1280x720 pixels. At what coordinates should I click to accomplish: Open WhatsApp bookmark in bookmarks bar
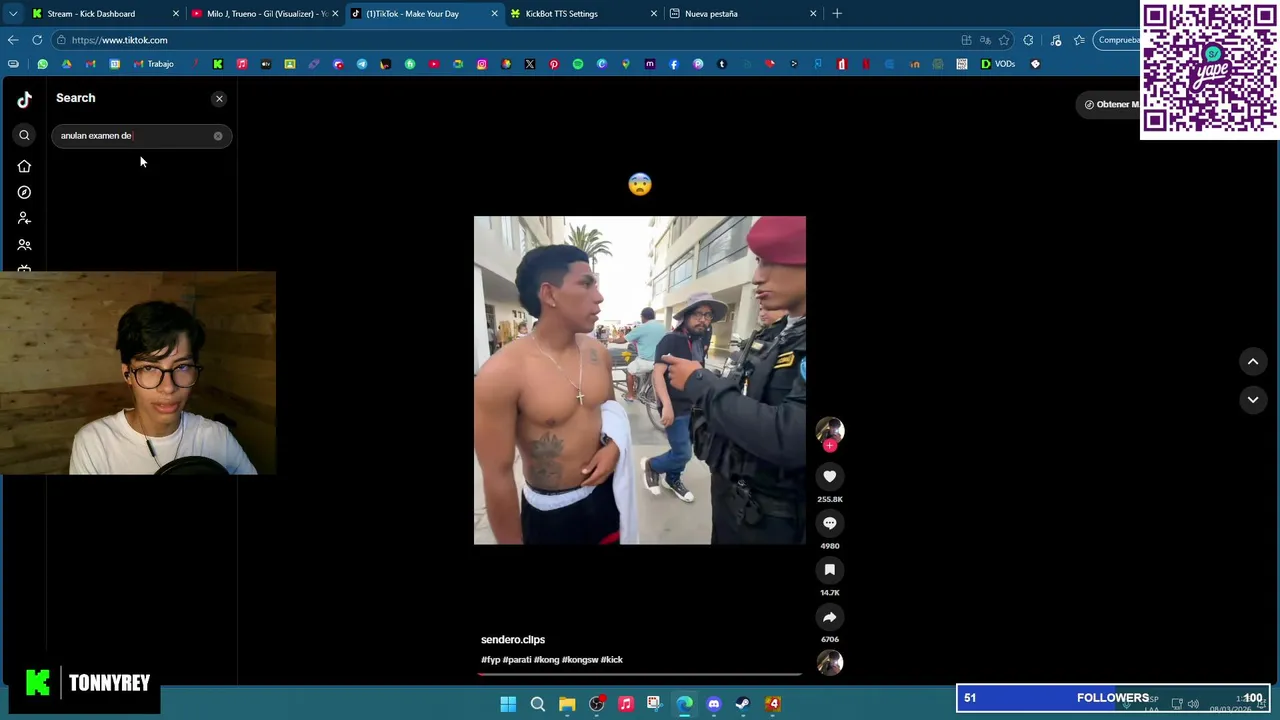pos(42,64)
